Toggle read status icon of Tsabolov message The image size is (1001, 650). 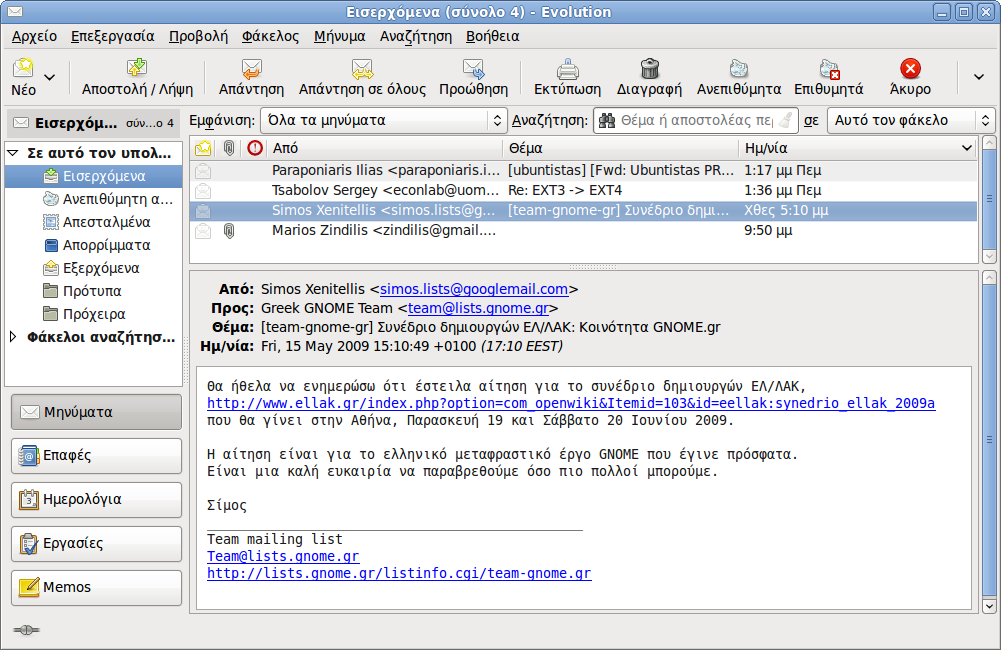pyautogui.click(x=203, y=190)
